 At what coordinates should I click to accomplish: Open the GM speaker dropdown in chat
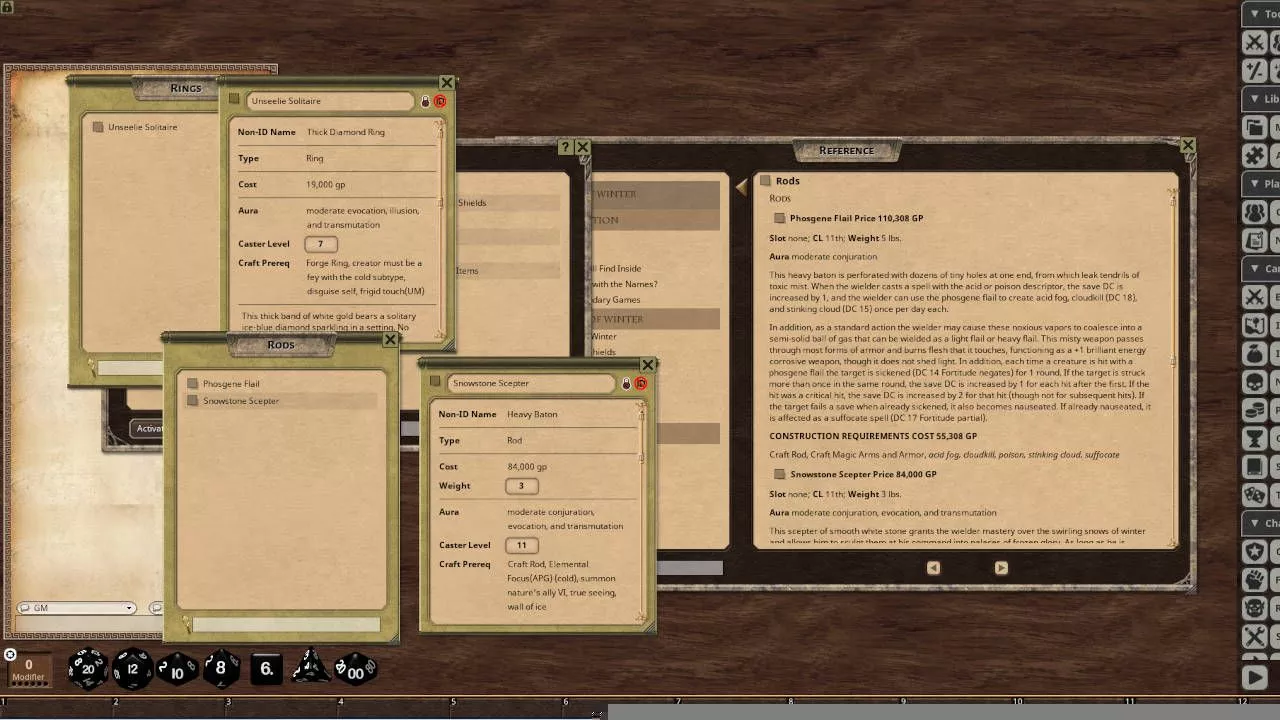[x=77, y=608]
